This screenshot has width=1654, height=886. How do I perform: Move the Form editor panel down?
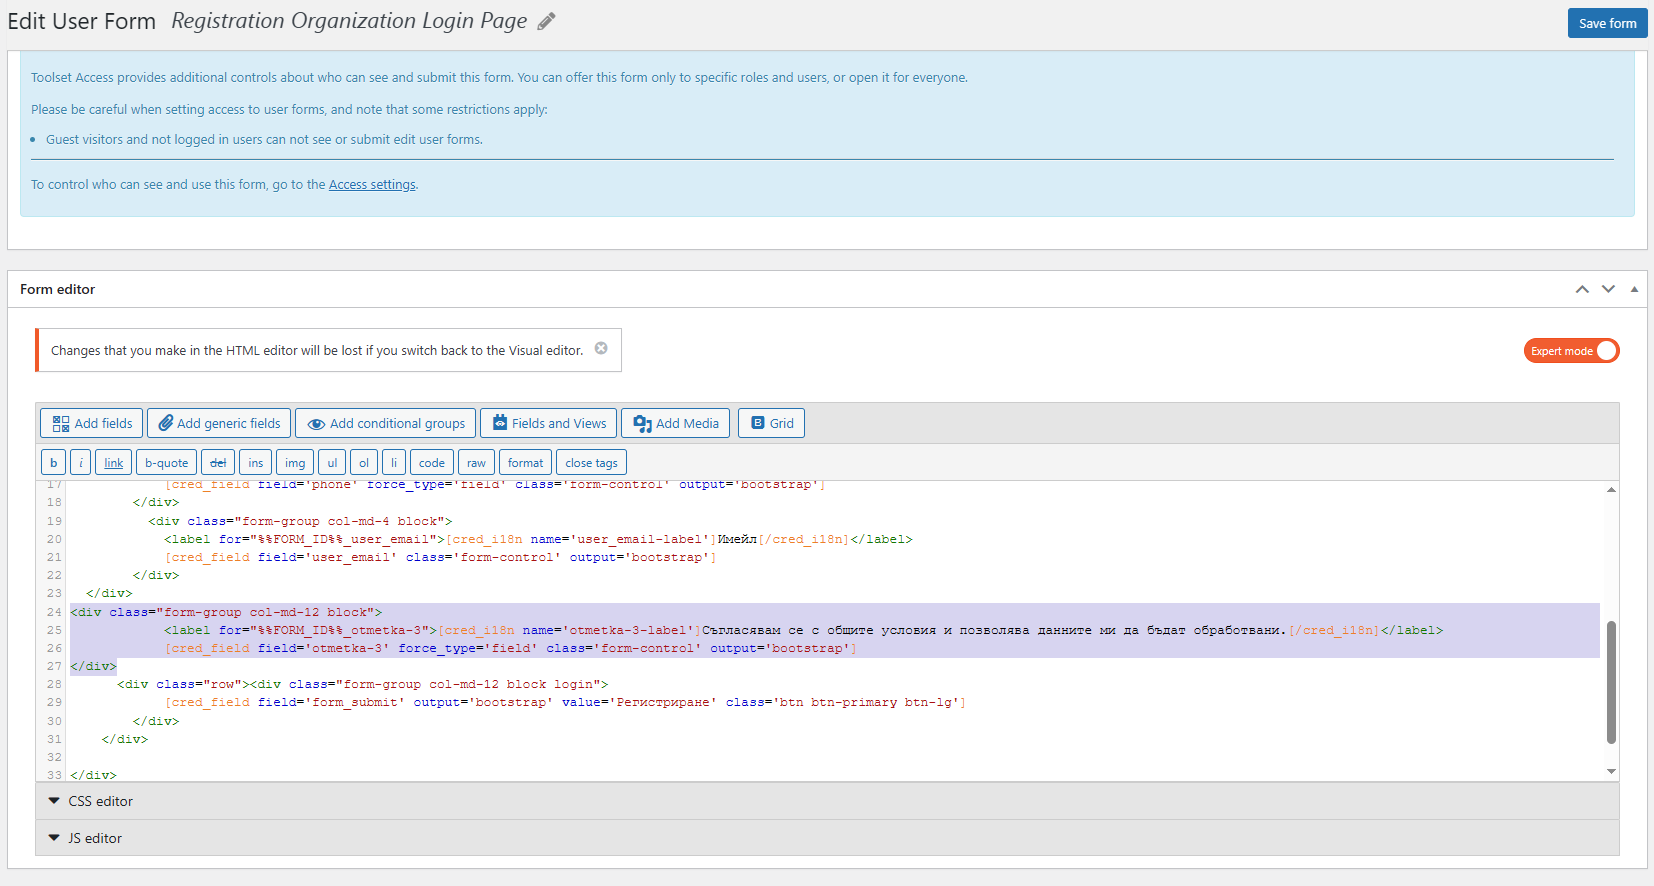(1608, 289)
